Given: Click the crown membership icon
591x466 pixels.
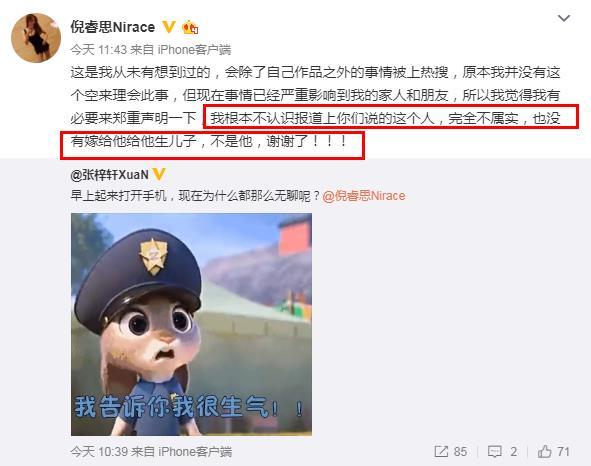Looking at the screenshot, I should tap(190, 28).
